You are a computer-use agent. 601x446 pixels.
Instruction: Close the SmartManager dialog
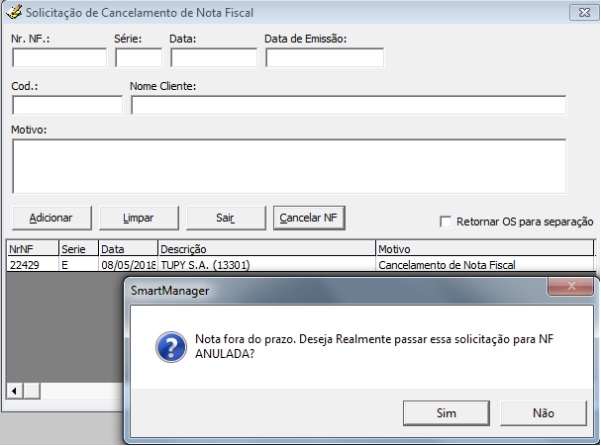(571, 286)
